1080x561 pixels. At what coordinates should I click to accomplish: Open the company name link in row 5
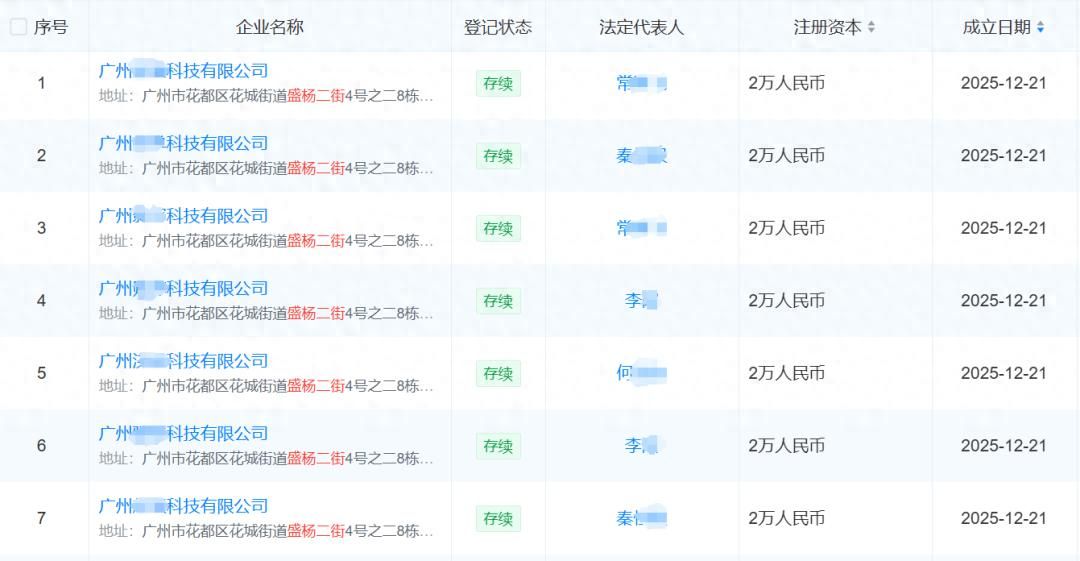click(x=184, y=361)
